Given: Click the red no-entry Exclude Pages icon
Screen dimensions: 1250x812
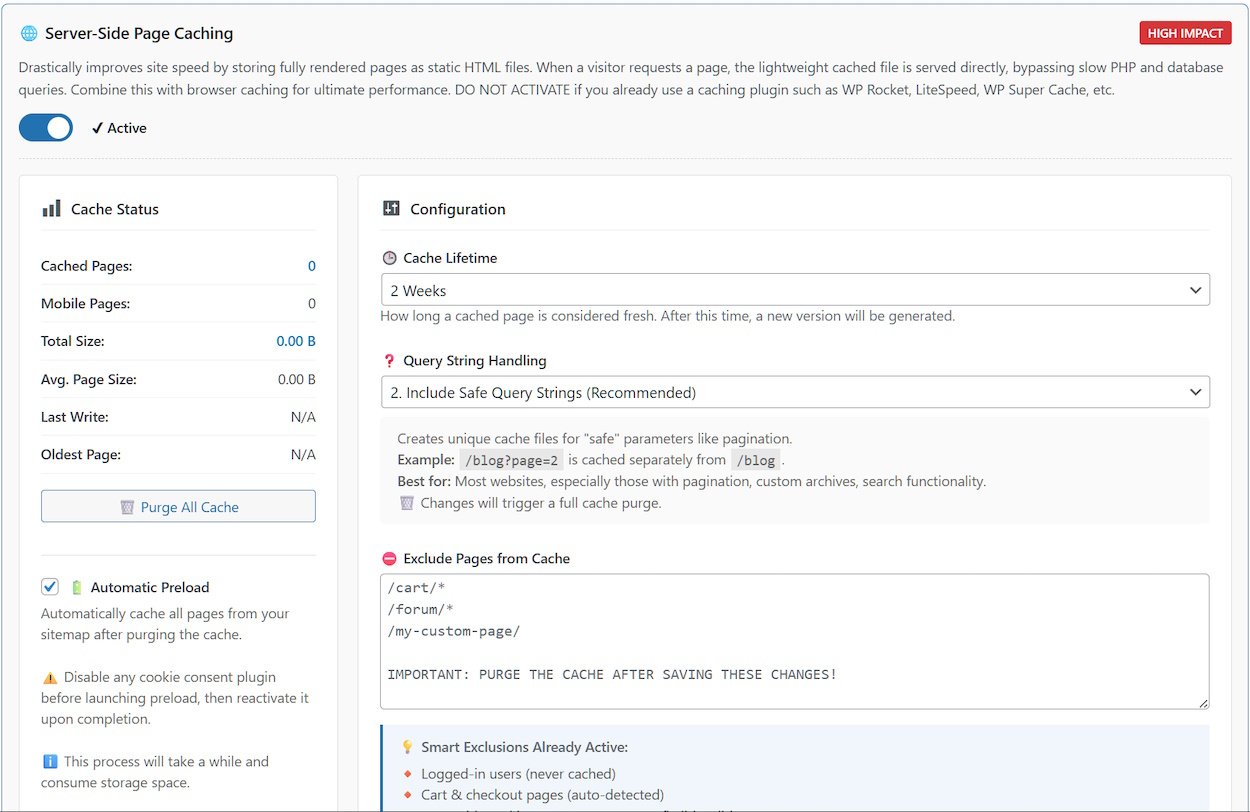Looking at the screenshot, I should tap(389, 559).
